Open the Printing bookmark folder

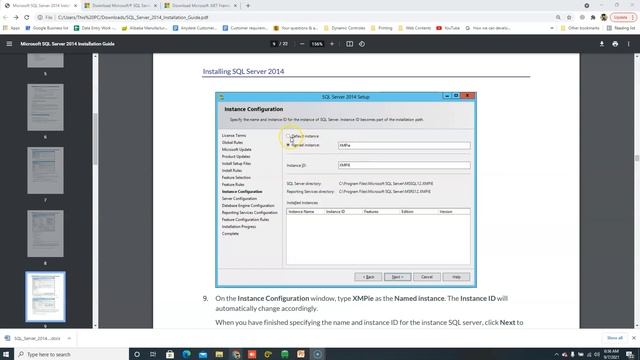tap(382, 28)
